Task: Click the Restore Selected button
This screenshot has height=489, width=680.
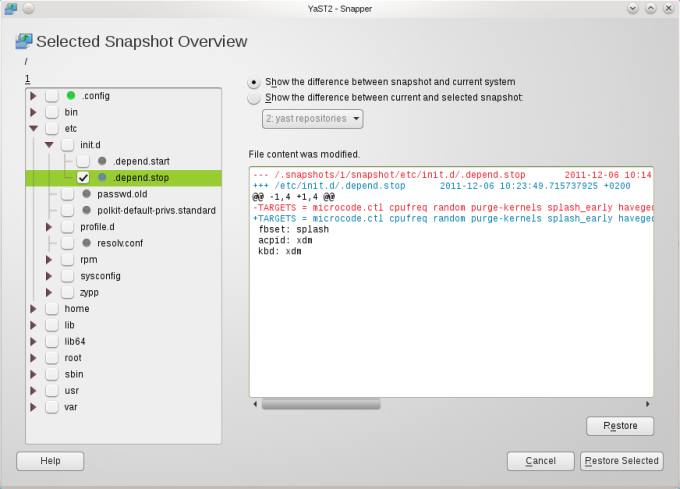Action: click(620, 461)
